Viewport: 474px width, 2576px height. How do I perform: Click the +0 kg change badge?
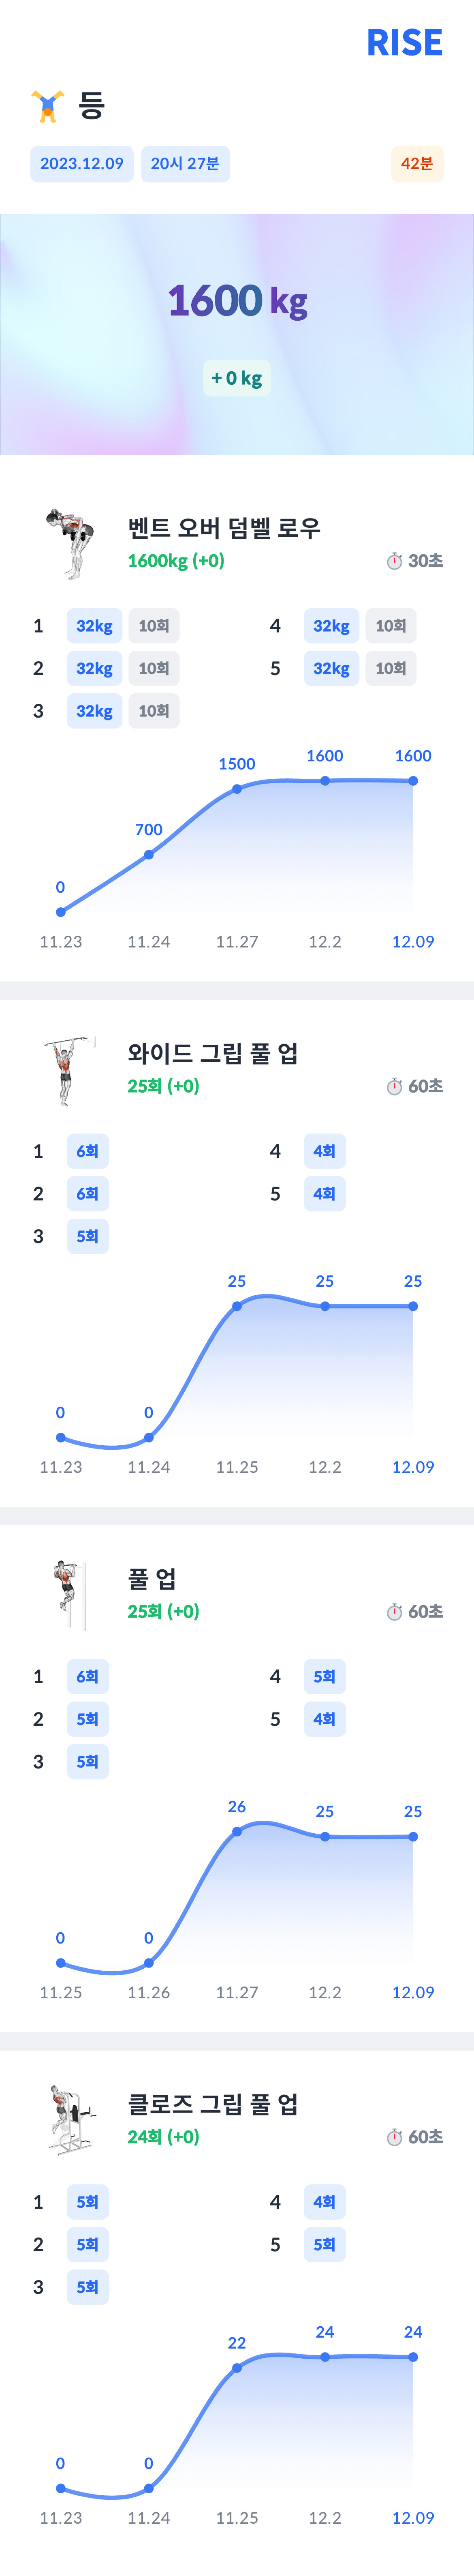click(237, 378)
